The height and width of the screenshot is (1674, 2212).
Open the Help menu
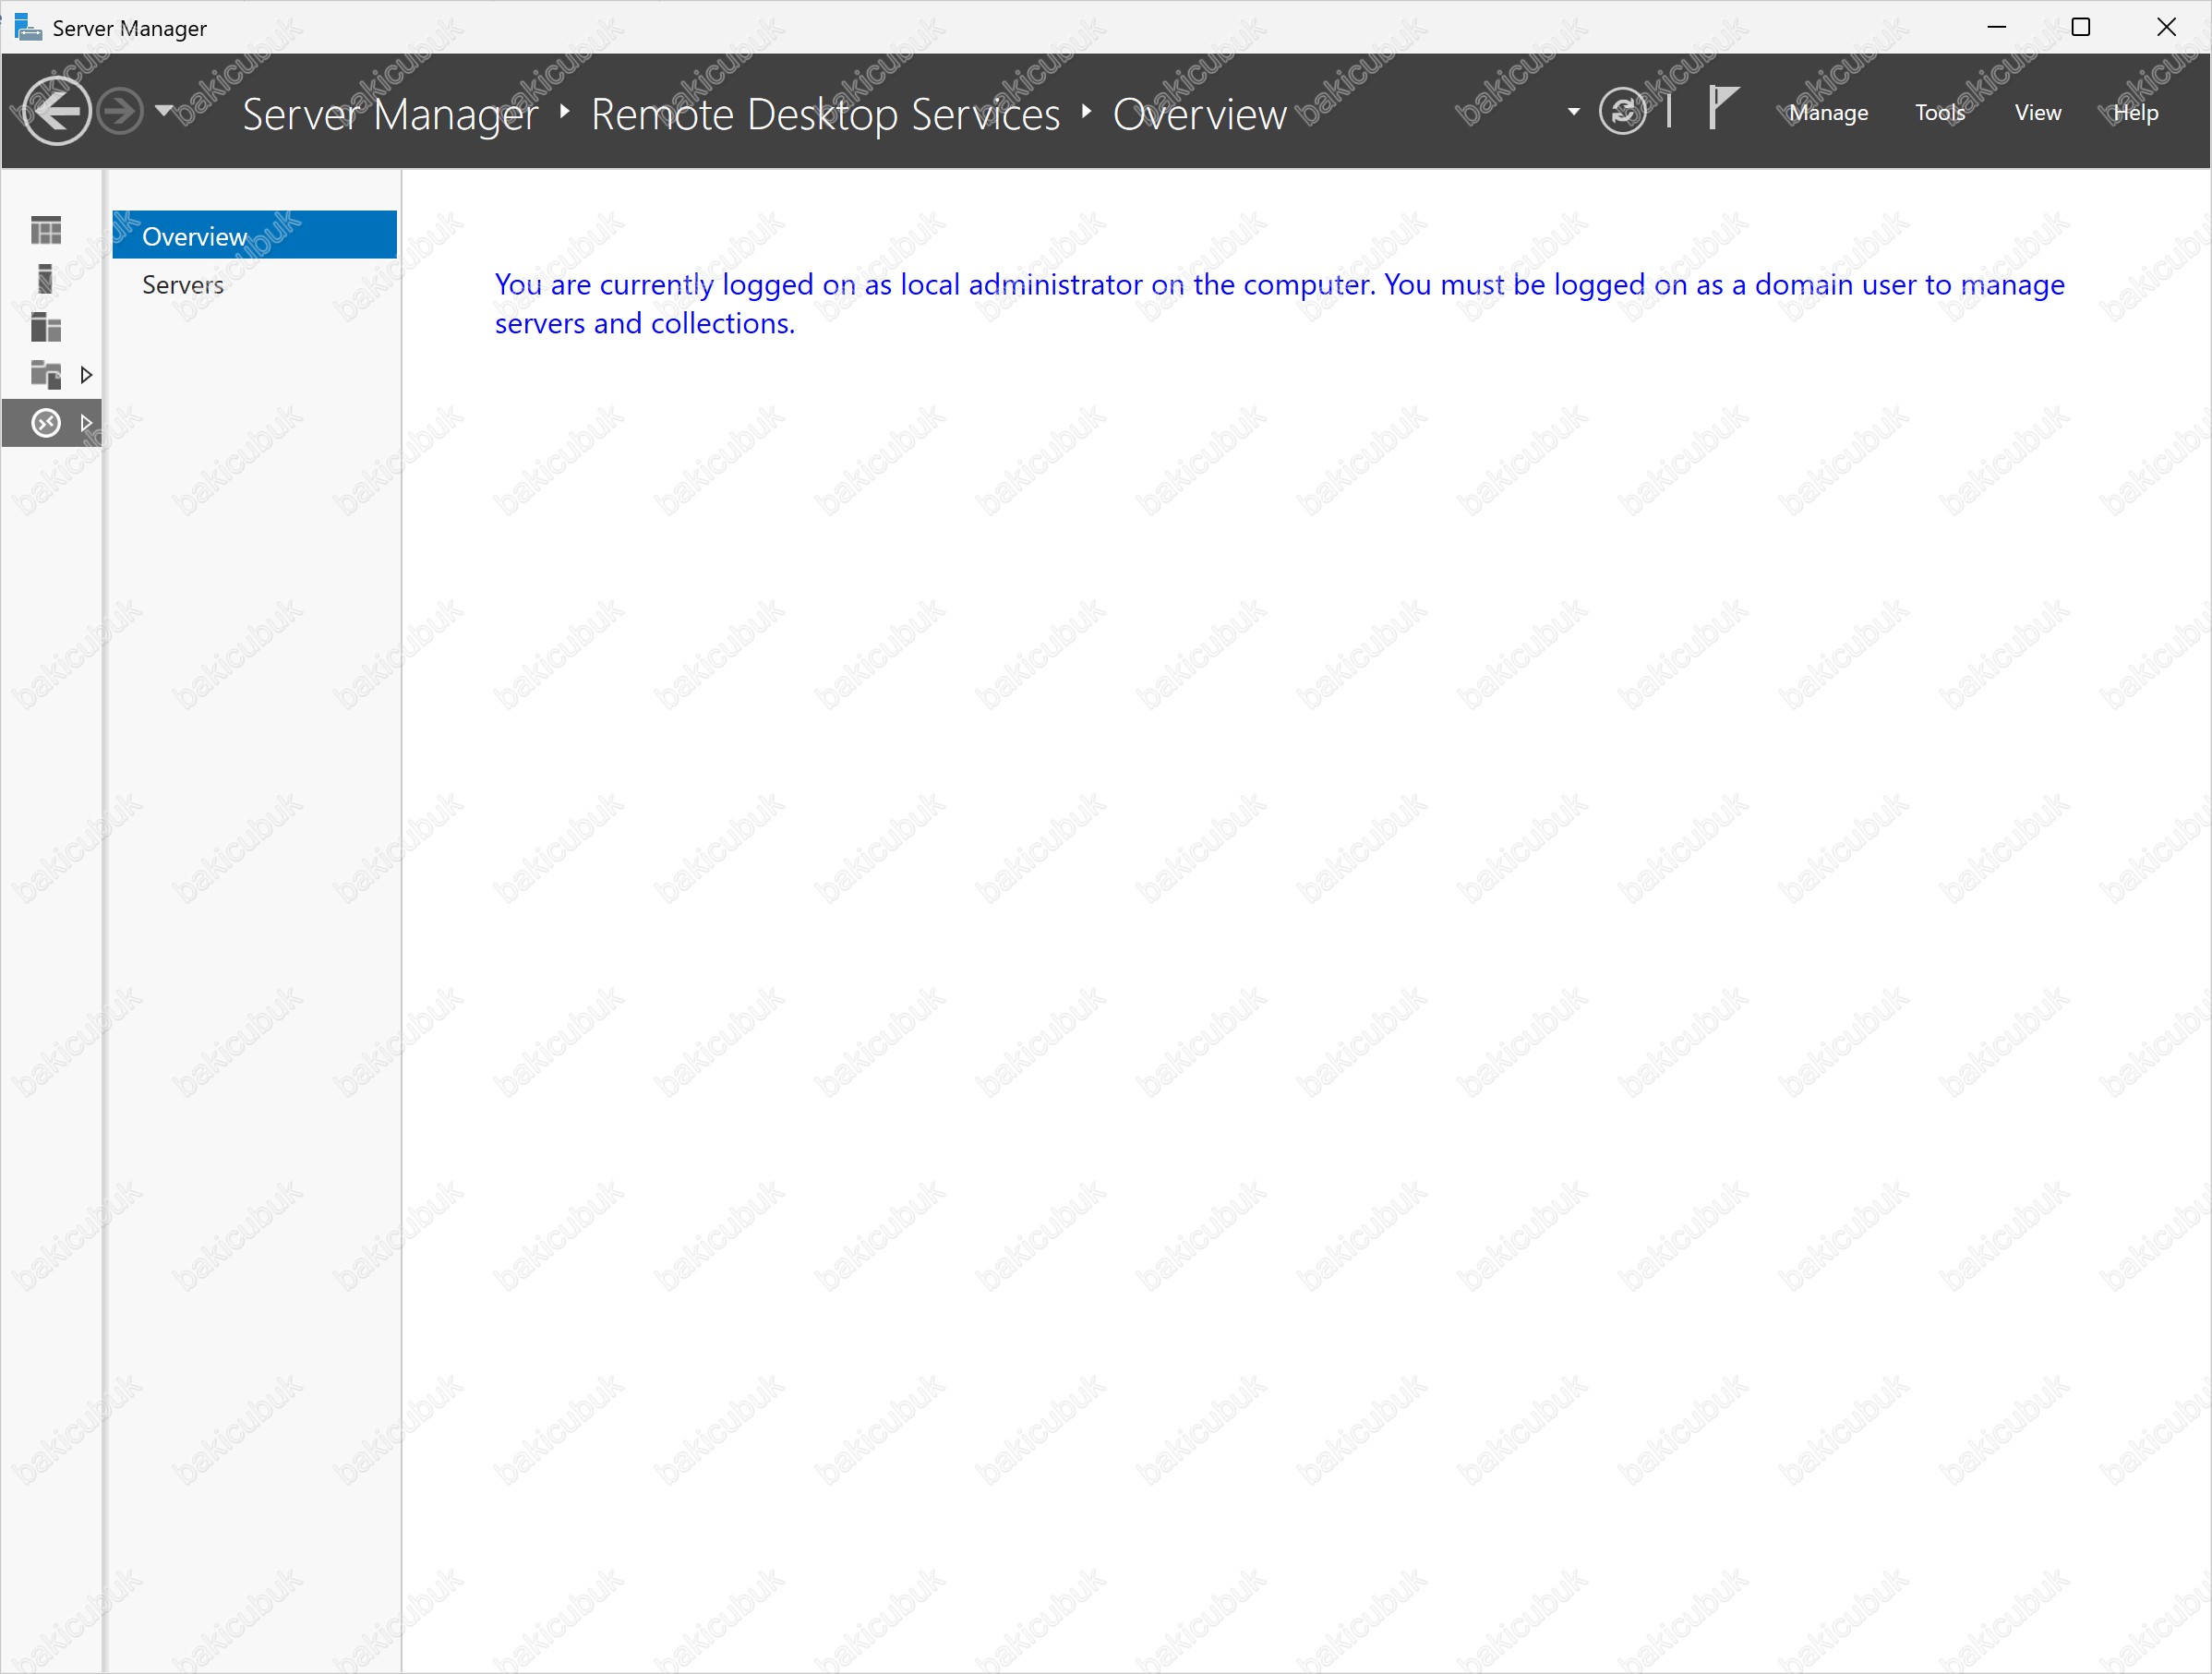point(2135,113)
